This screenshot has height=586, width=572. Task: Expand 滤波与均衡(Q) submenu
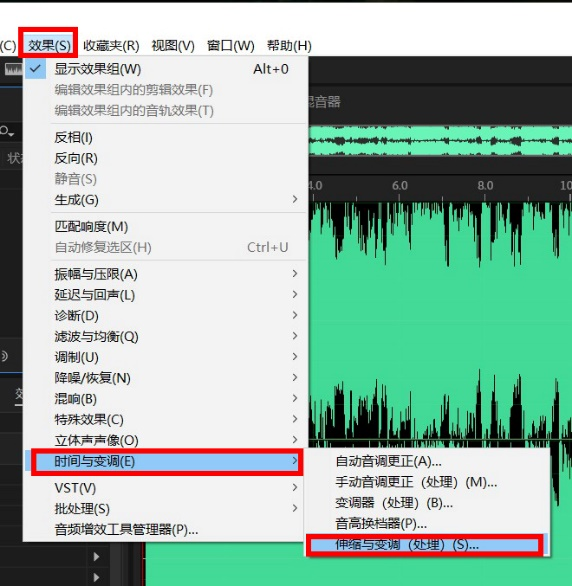165,337
